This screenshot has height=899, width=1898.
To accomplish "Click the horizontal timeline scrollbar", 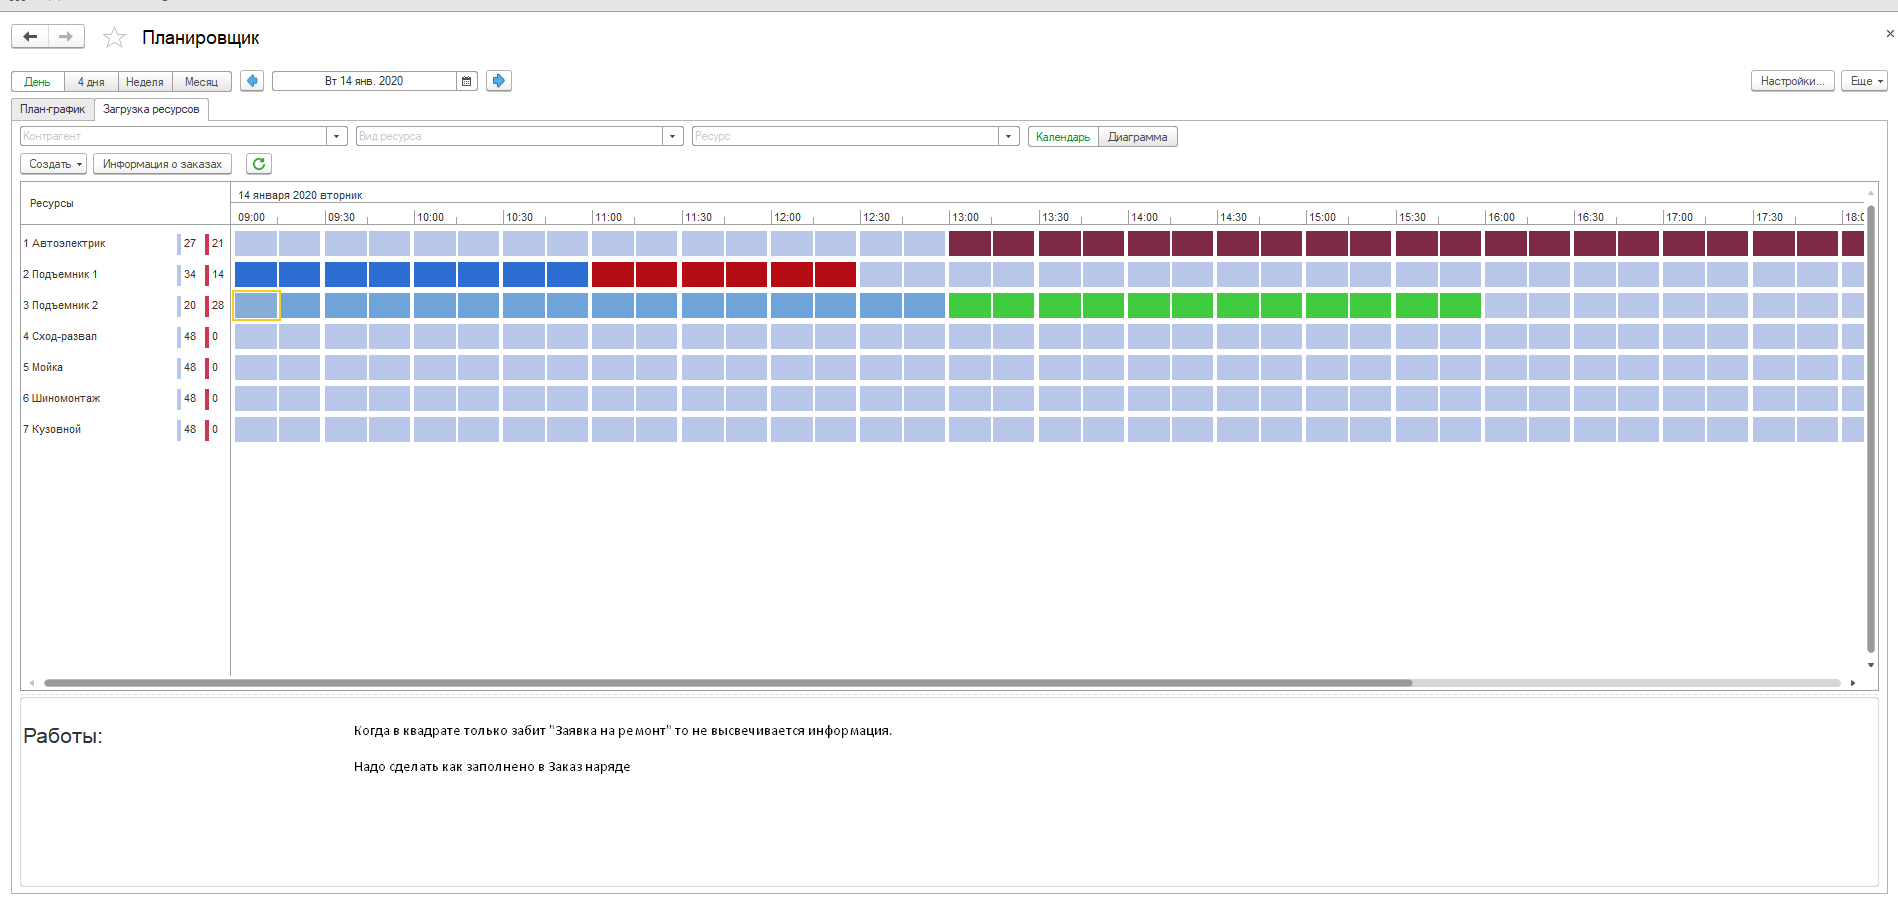I will (x=728, y=683).
